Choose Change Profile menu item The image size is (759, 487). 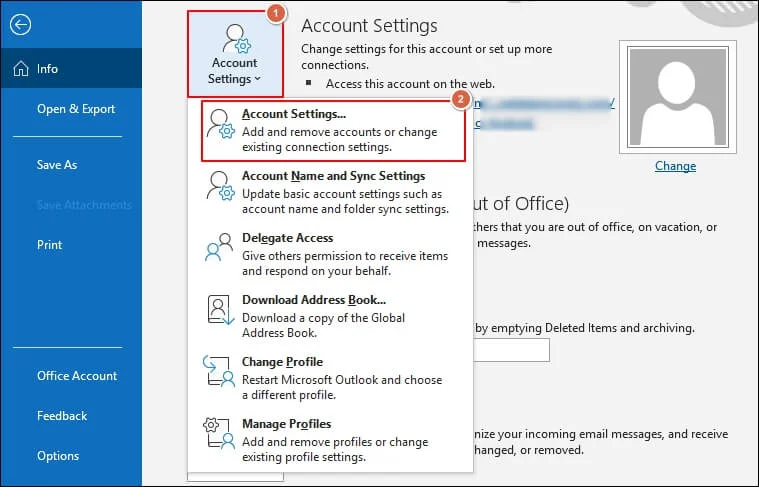330,378
